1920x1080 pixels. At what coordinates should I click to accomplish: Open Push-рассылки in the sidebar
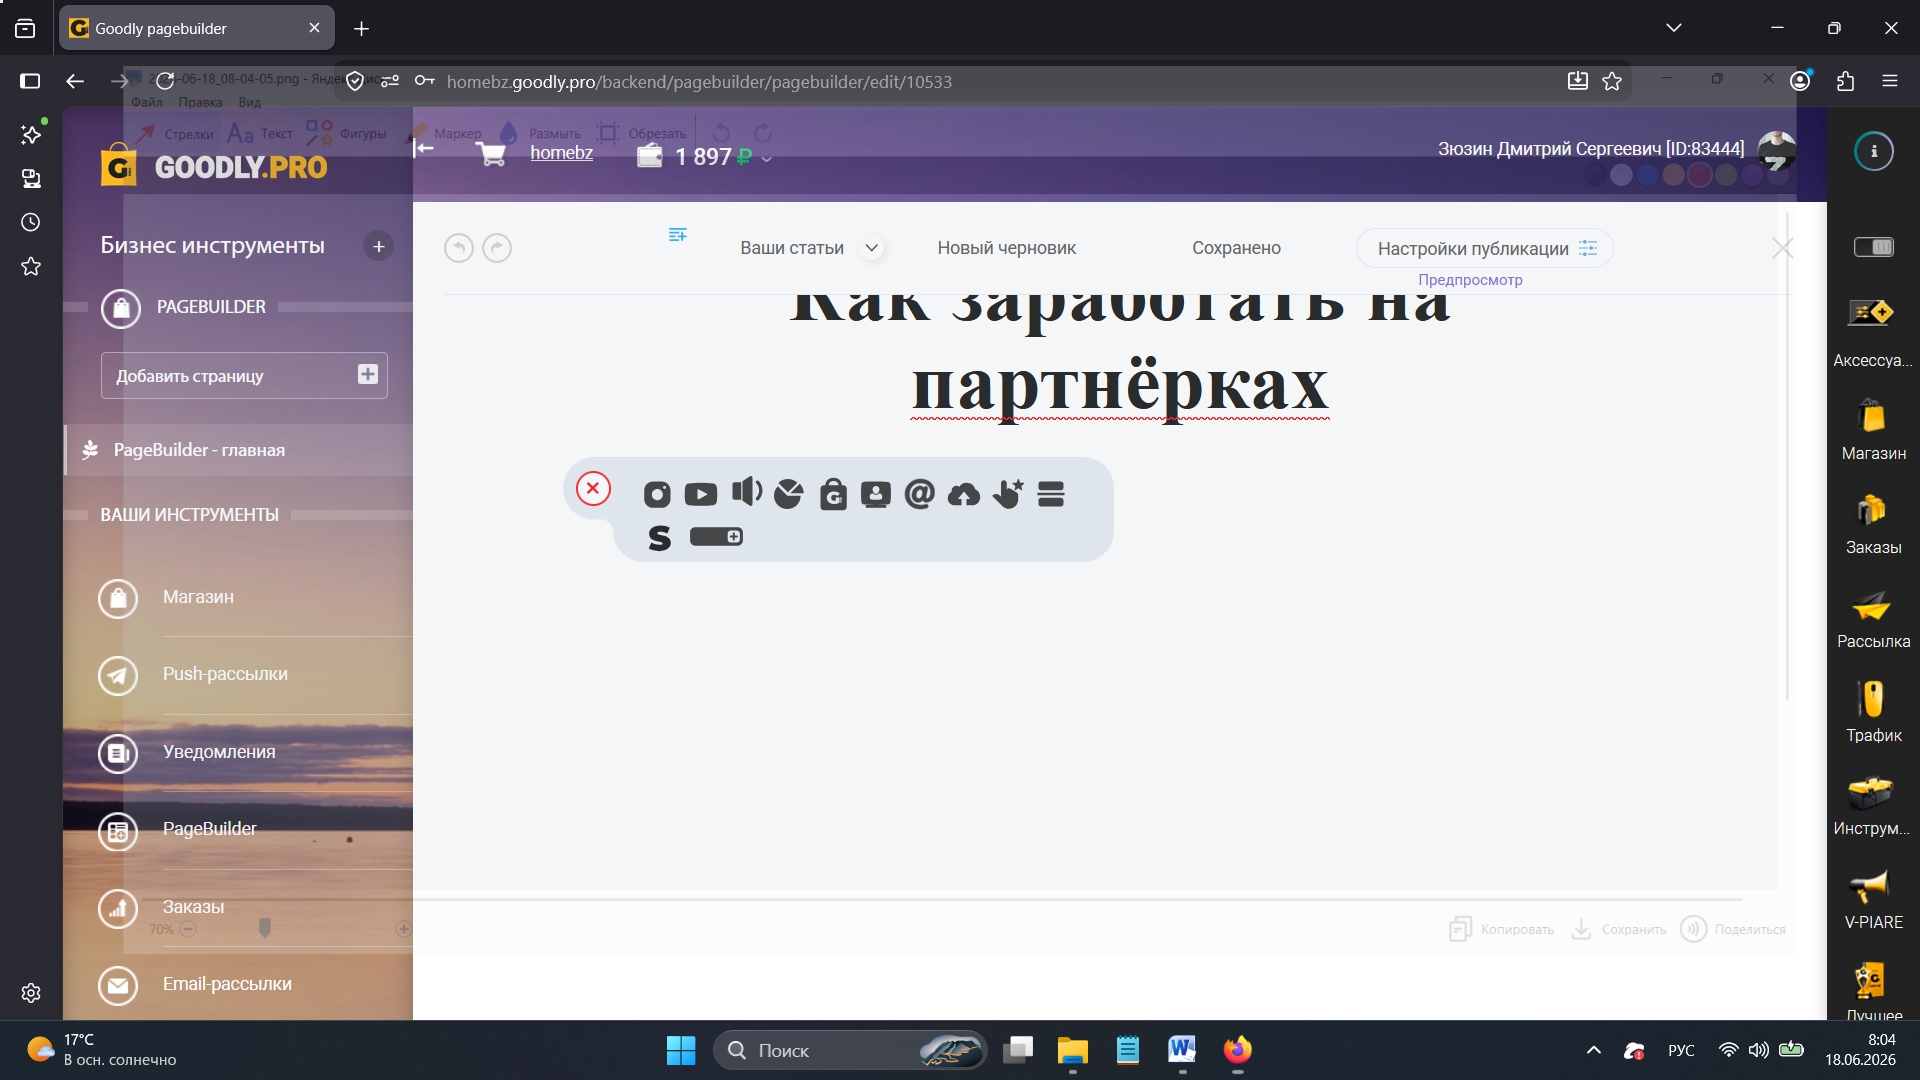(x=225, y=674)
